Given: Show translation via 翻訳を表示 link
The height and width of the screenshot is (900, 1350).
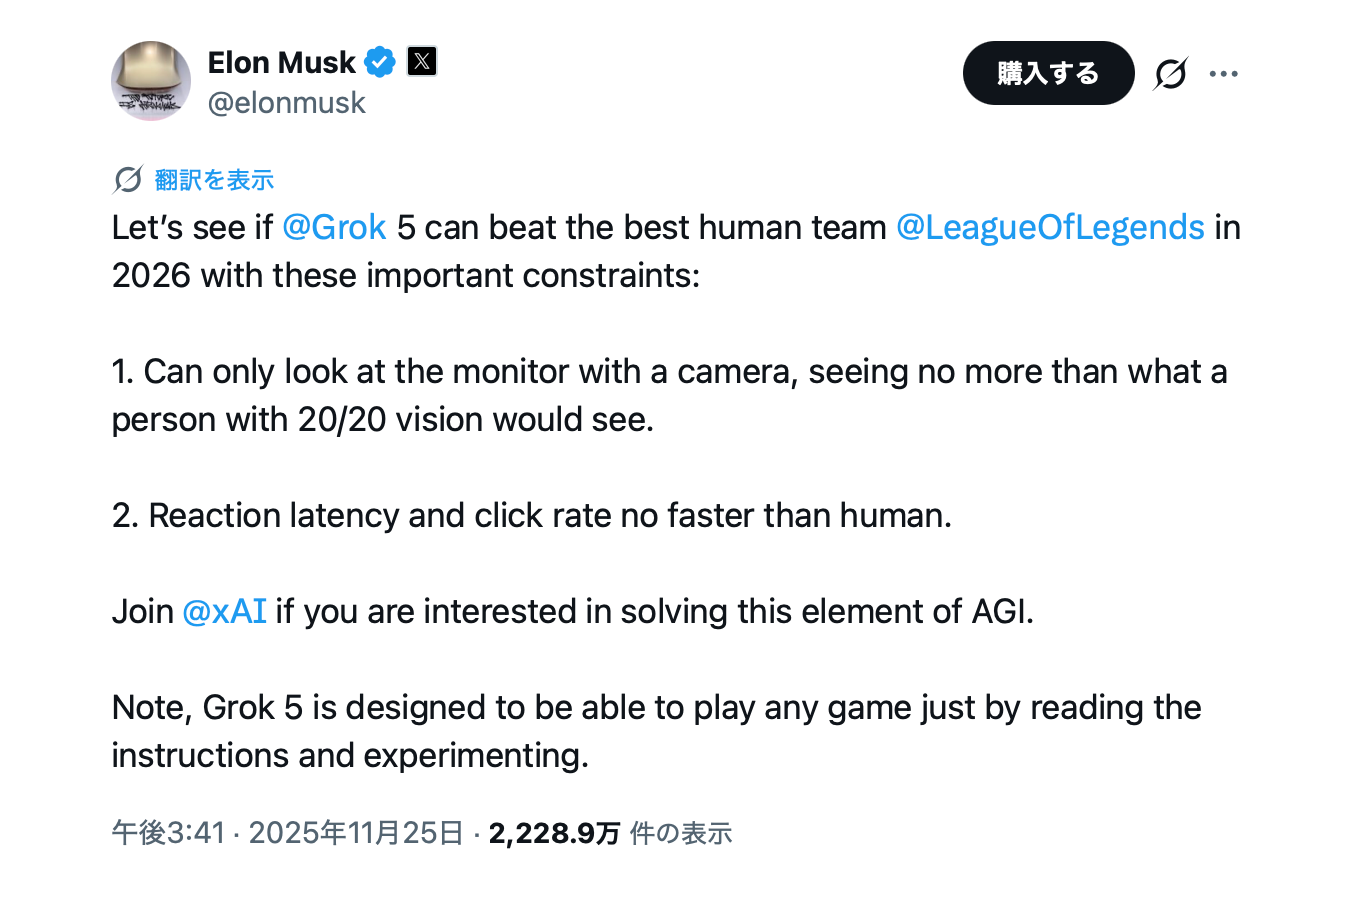Looking at the screenshot, I should 214,180.
